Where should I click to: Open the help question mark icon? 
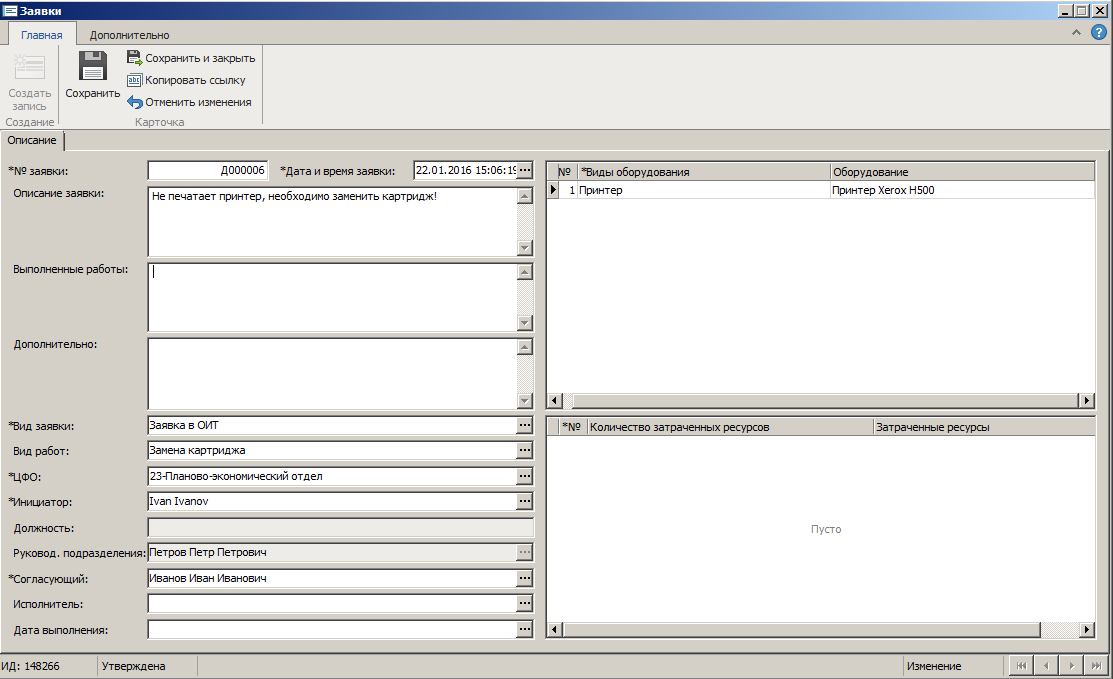coord(1098,33)
